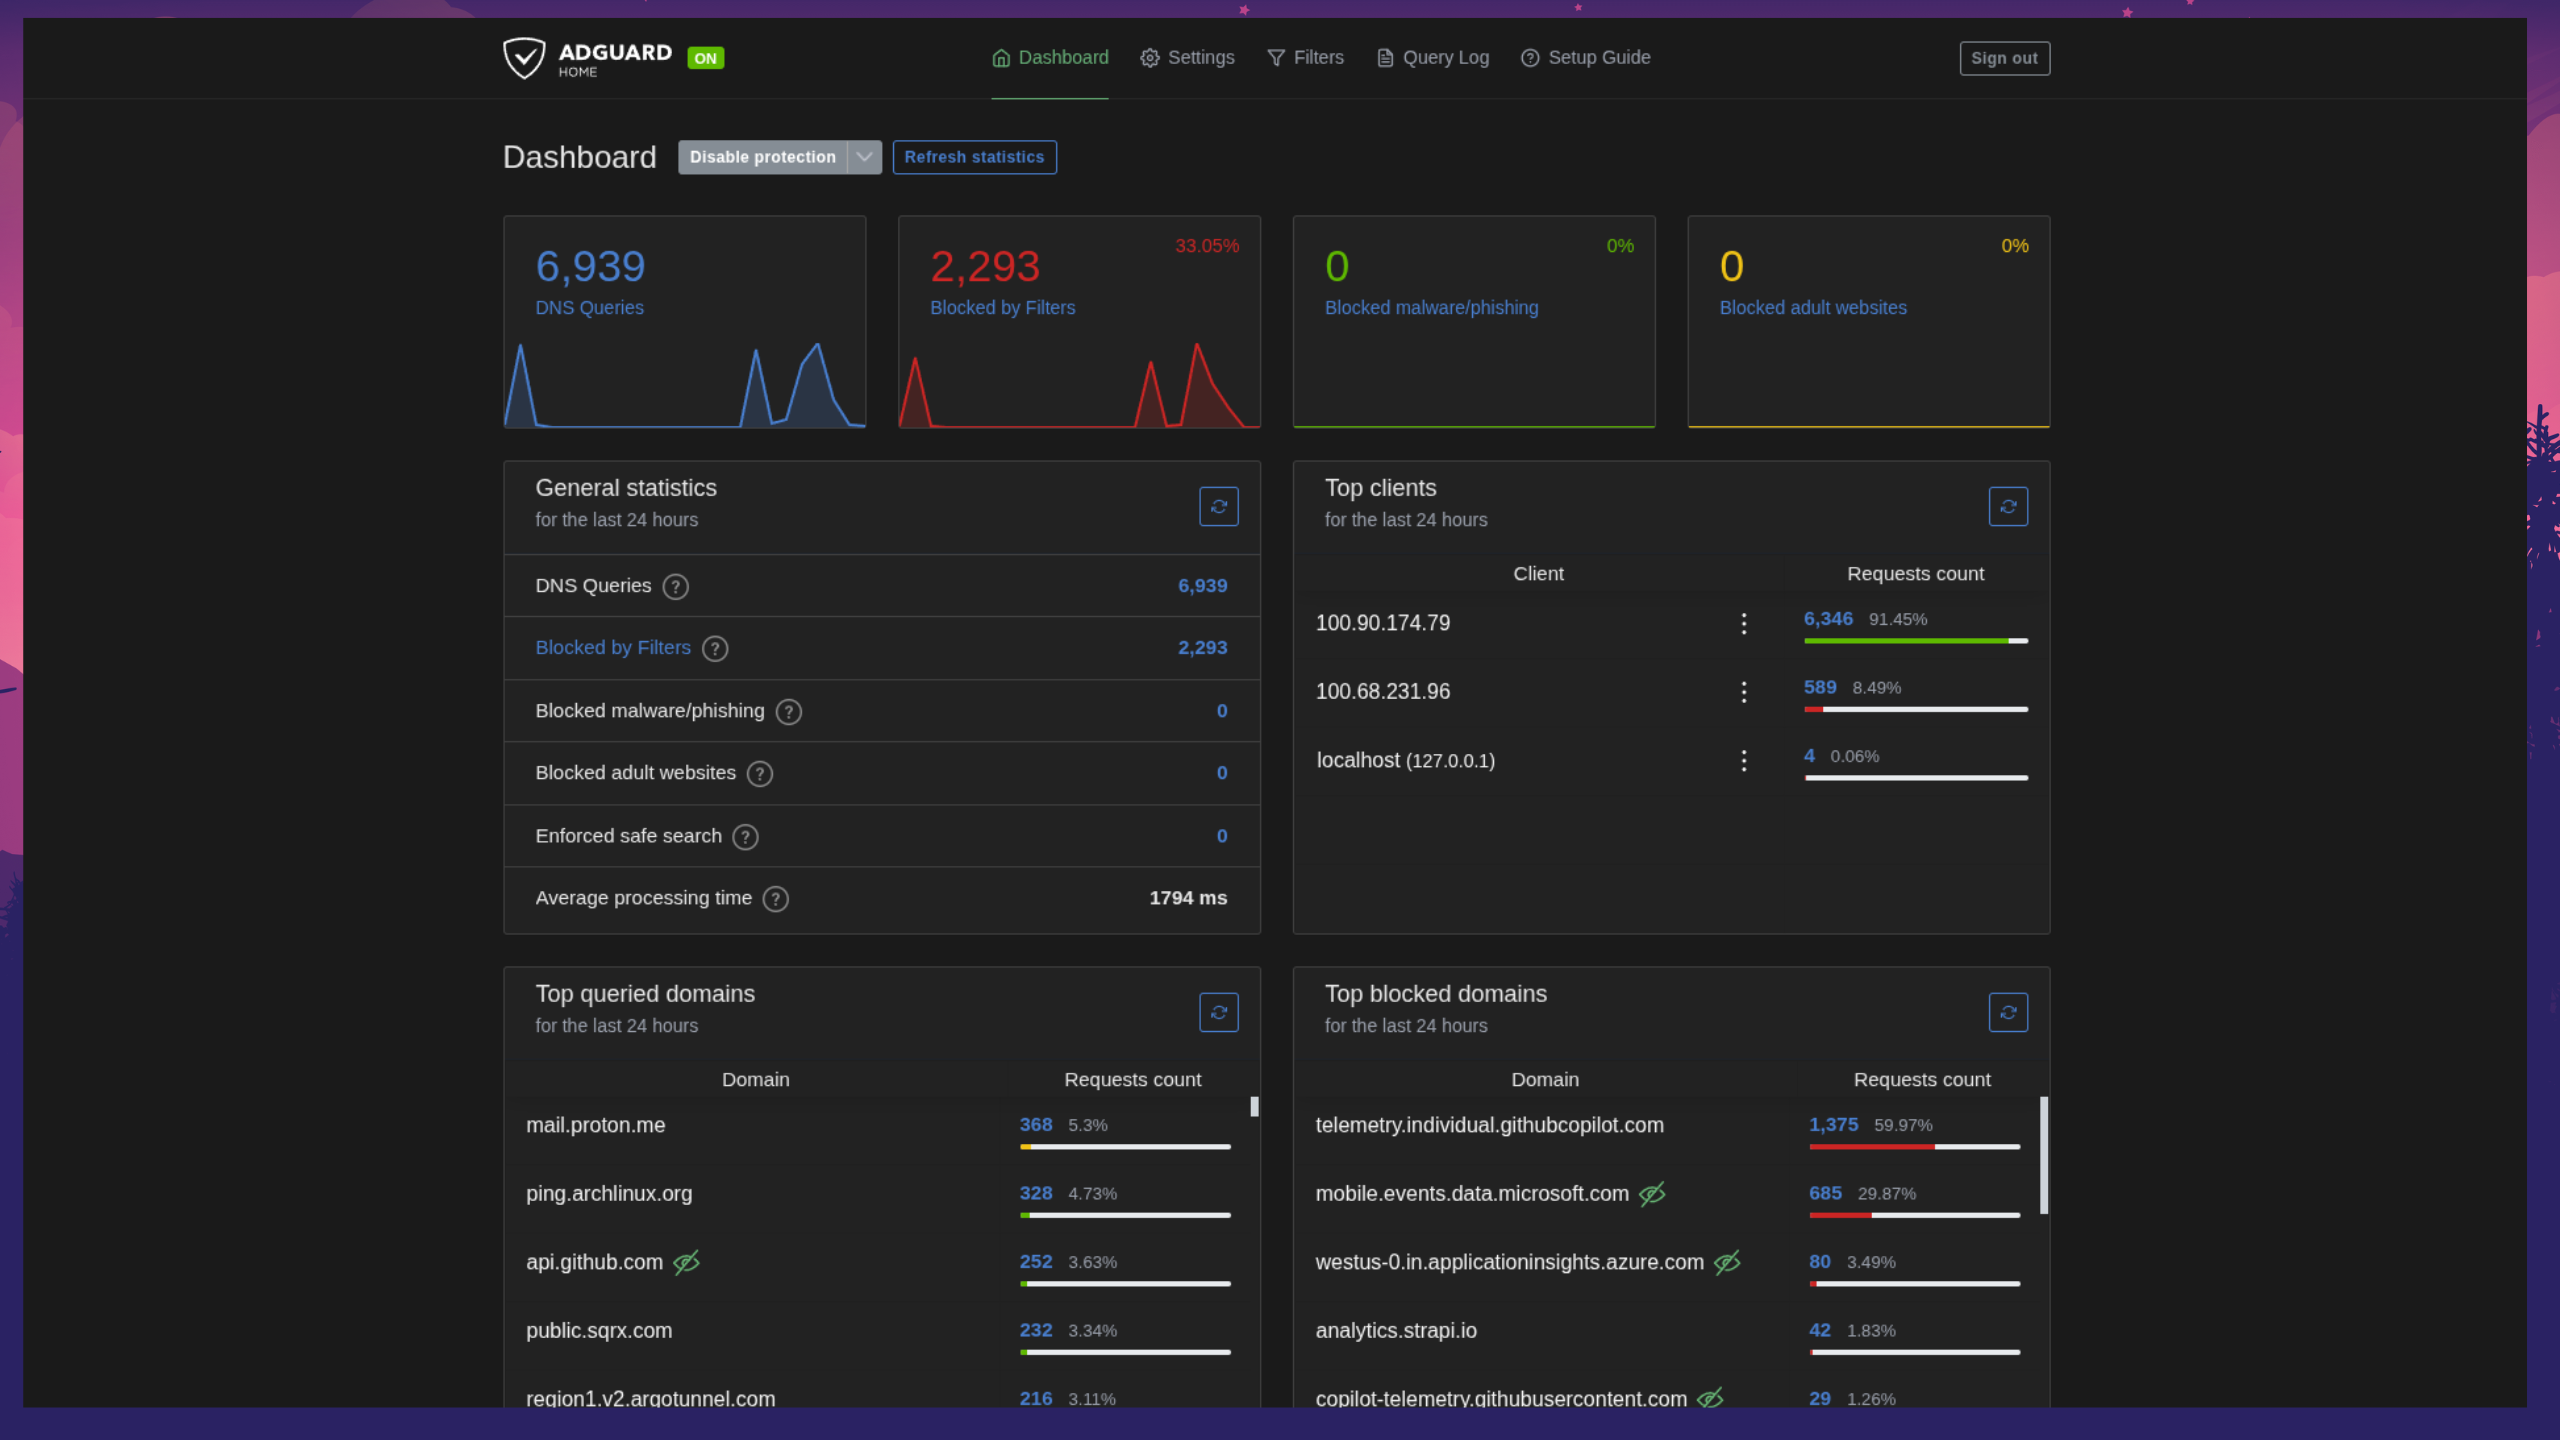Click the 685 count for mobile.events.data.microsoft.com
Viewport: 2560px width, 1440px height.
click(x=1825, y=1194)
